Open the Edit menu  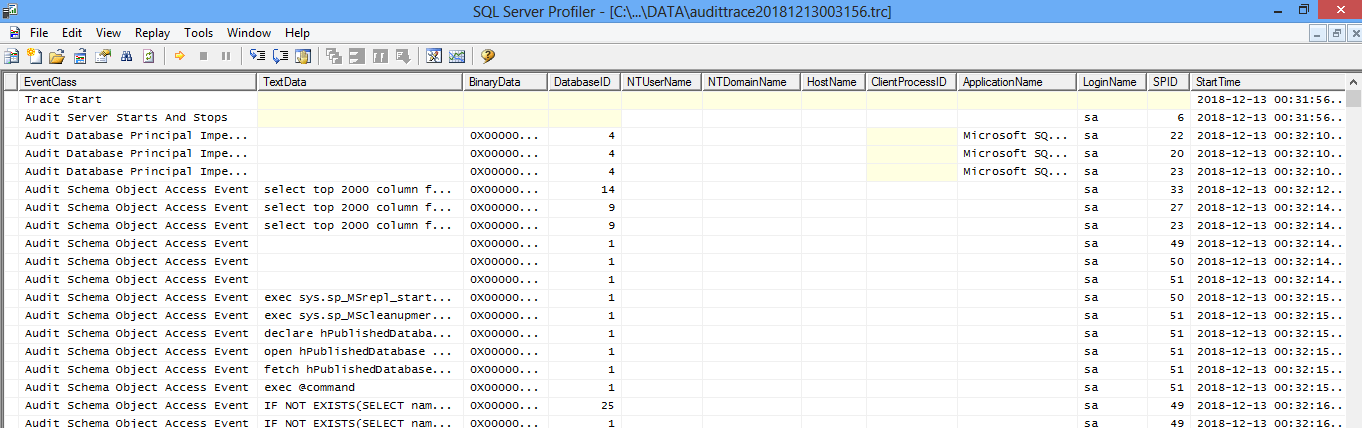click(72, 33)
